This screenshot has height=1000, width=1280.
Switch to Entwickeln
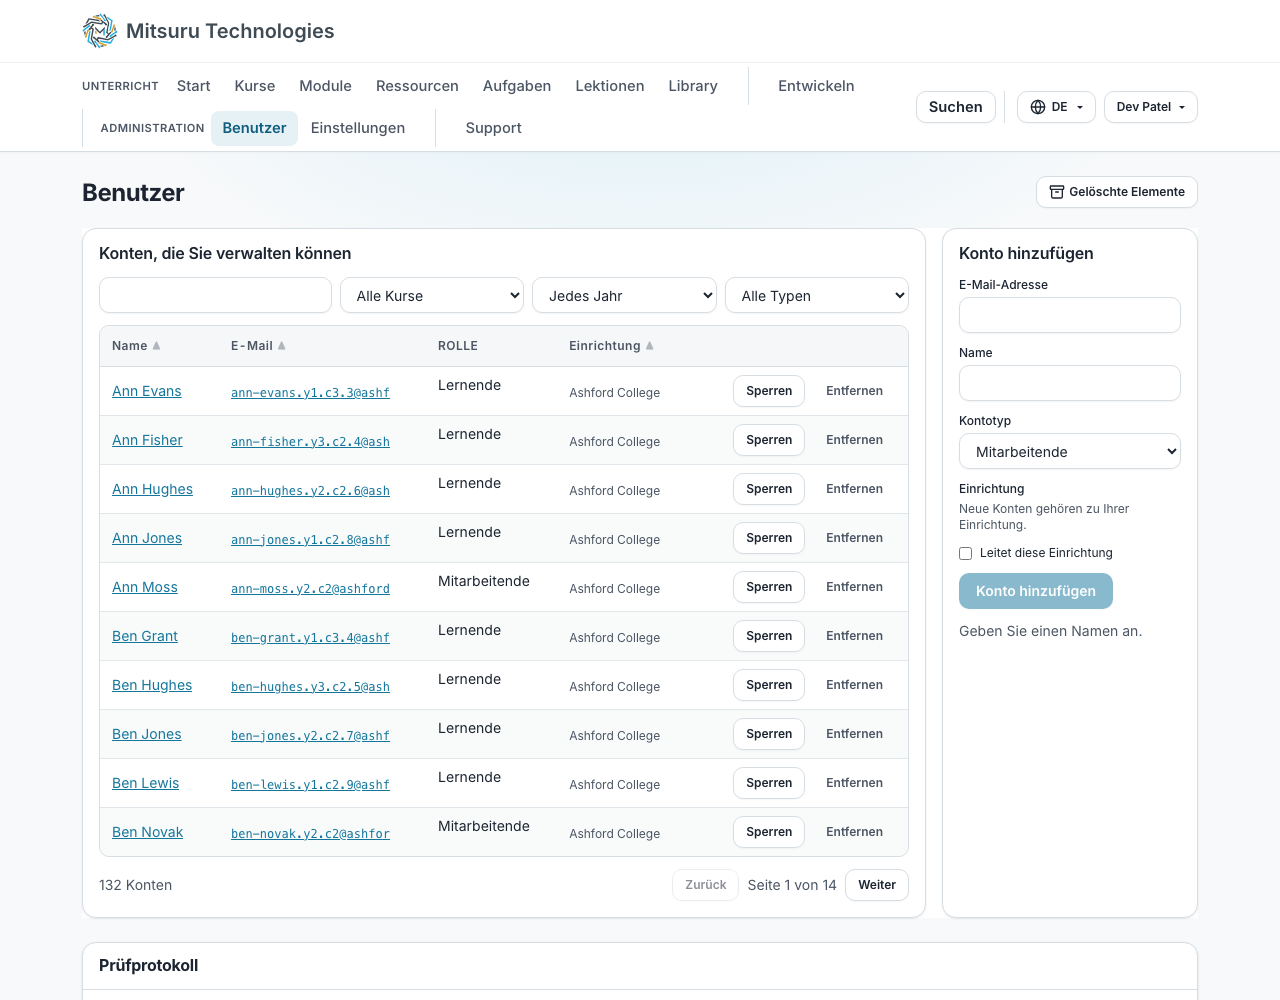click(x=816, y=86)
